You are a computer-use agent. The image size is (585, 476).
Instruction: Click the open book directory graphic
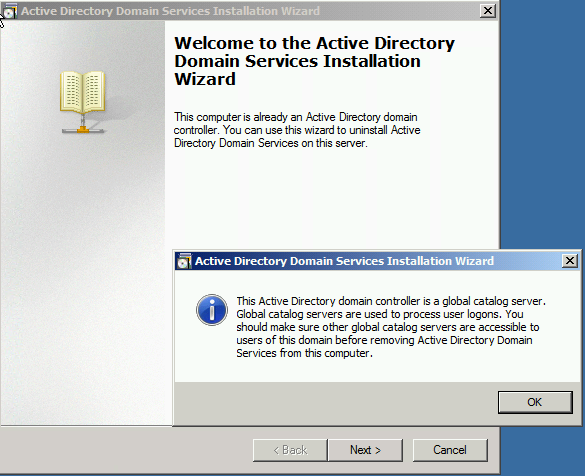82,101
